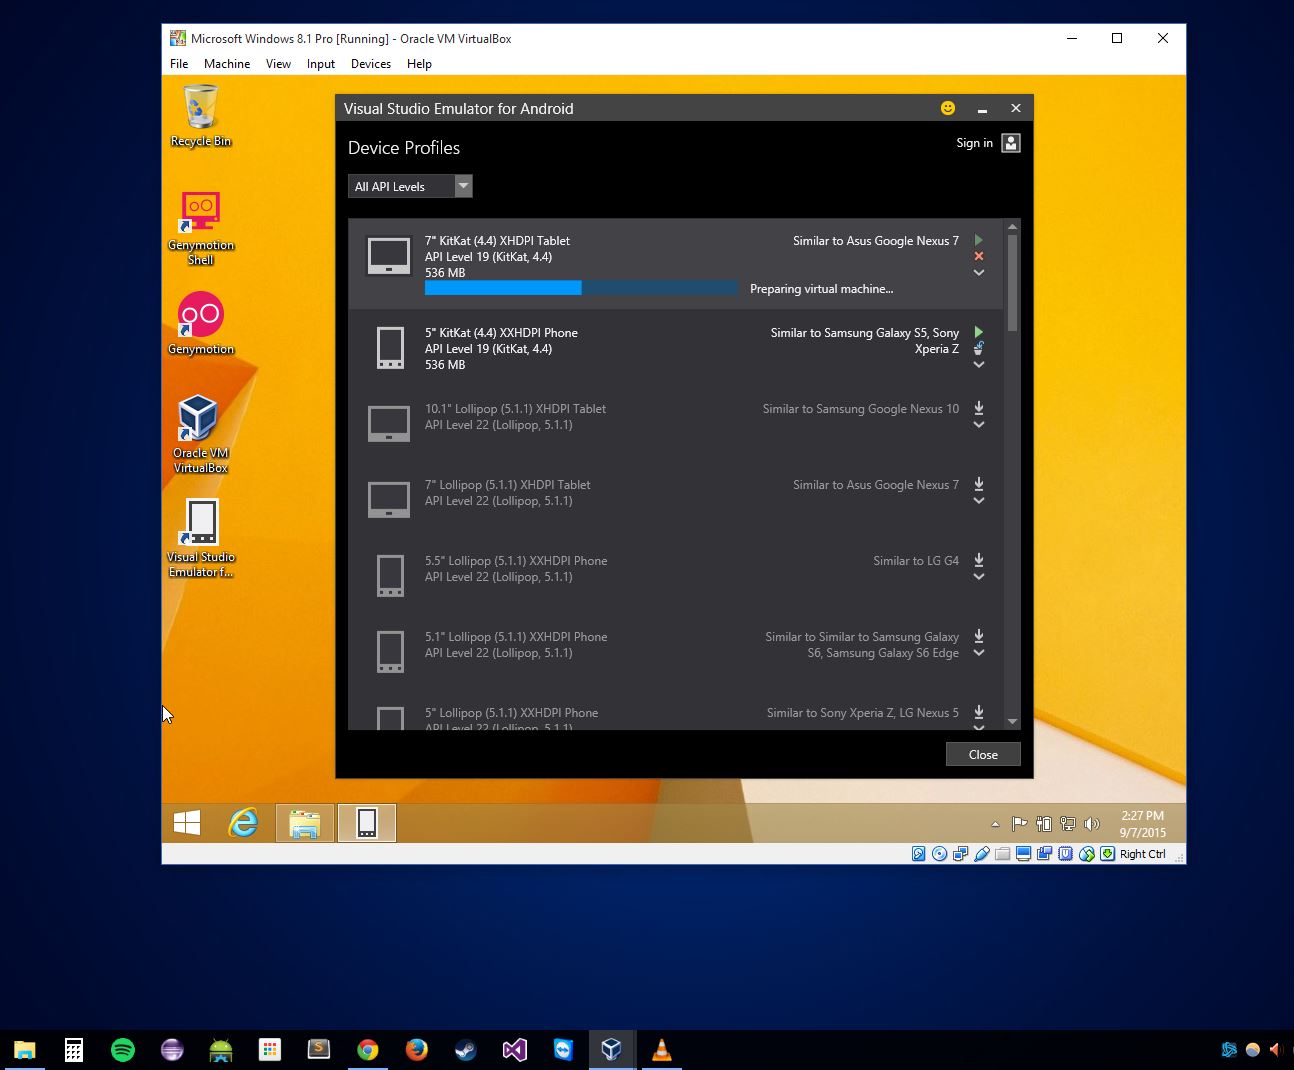Select 10.1" Lollipop (5.1.1) XHDPI Tablet row
Screen dimensions: 1294x1070
point(676,423)
